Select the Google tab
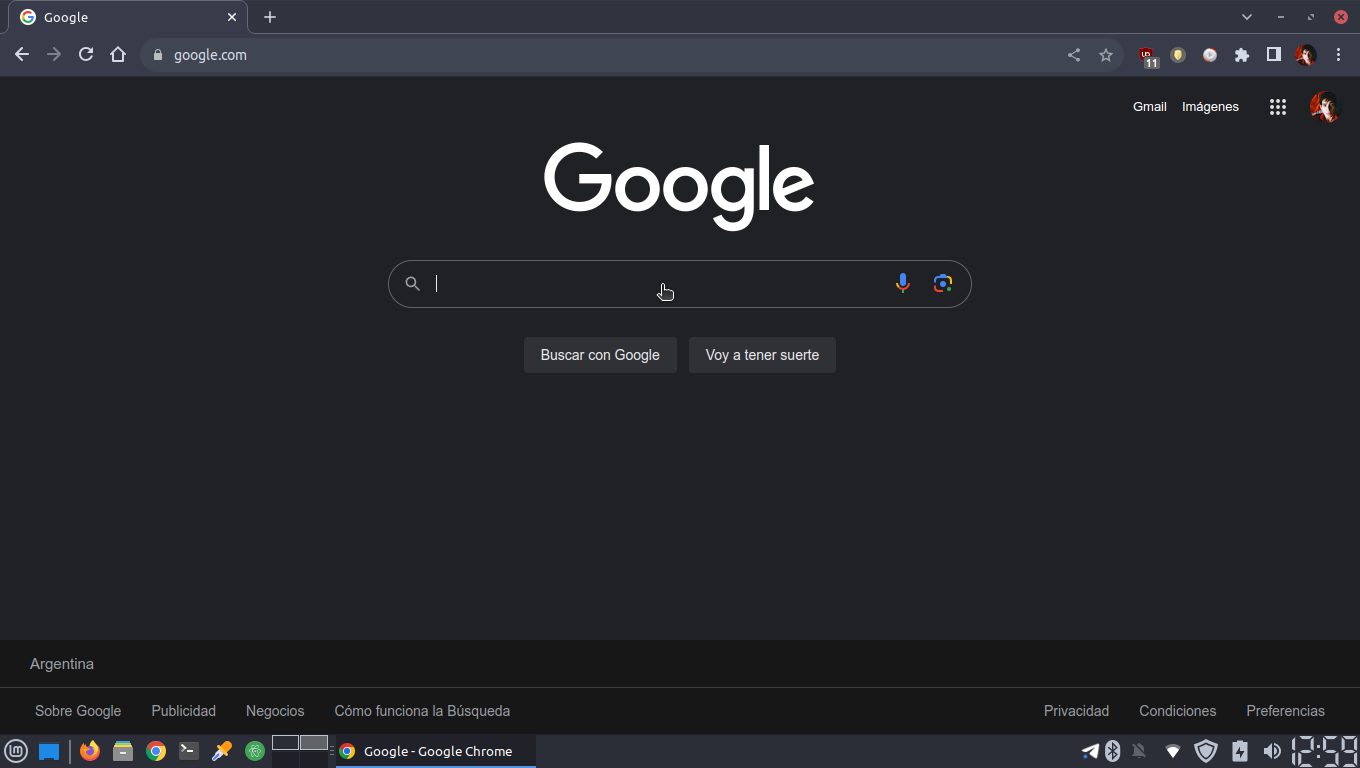The image size is (1360, 768). 127,17
